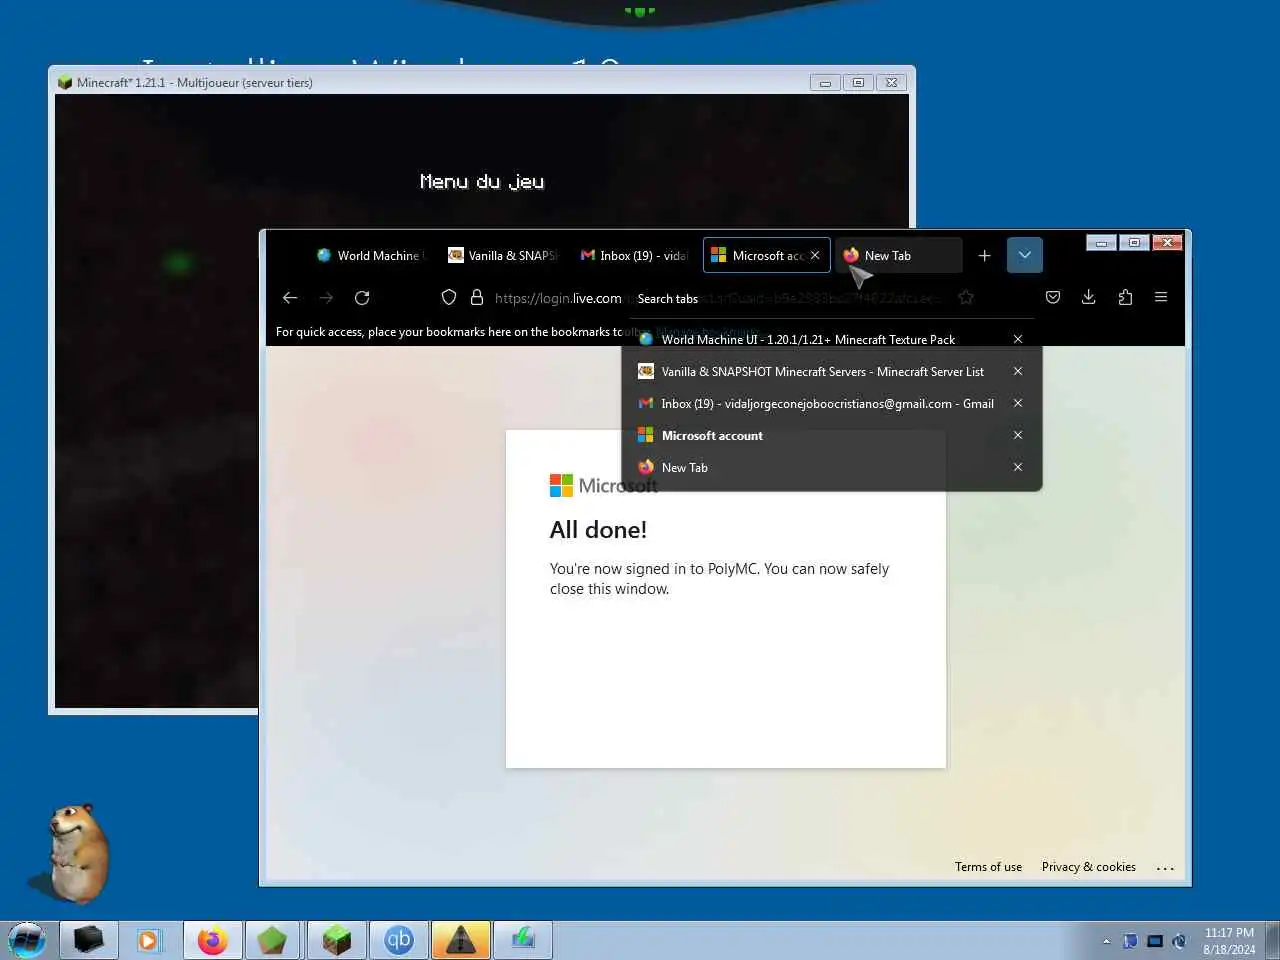Go back in Firefox history
Viewport: 1280px width, 960px height.
coord(290,297)
